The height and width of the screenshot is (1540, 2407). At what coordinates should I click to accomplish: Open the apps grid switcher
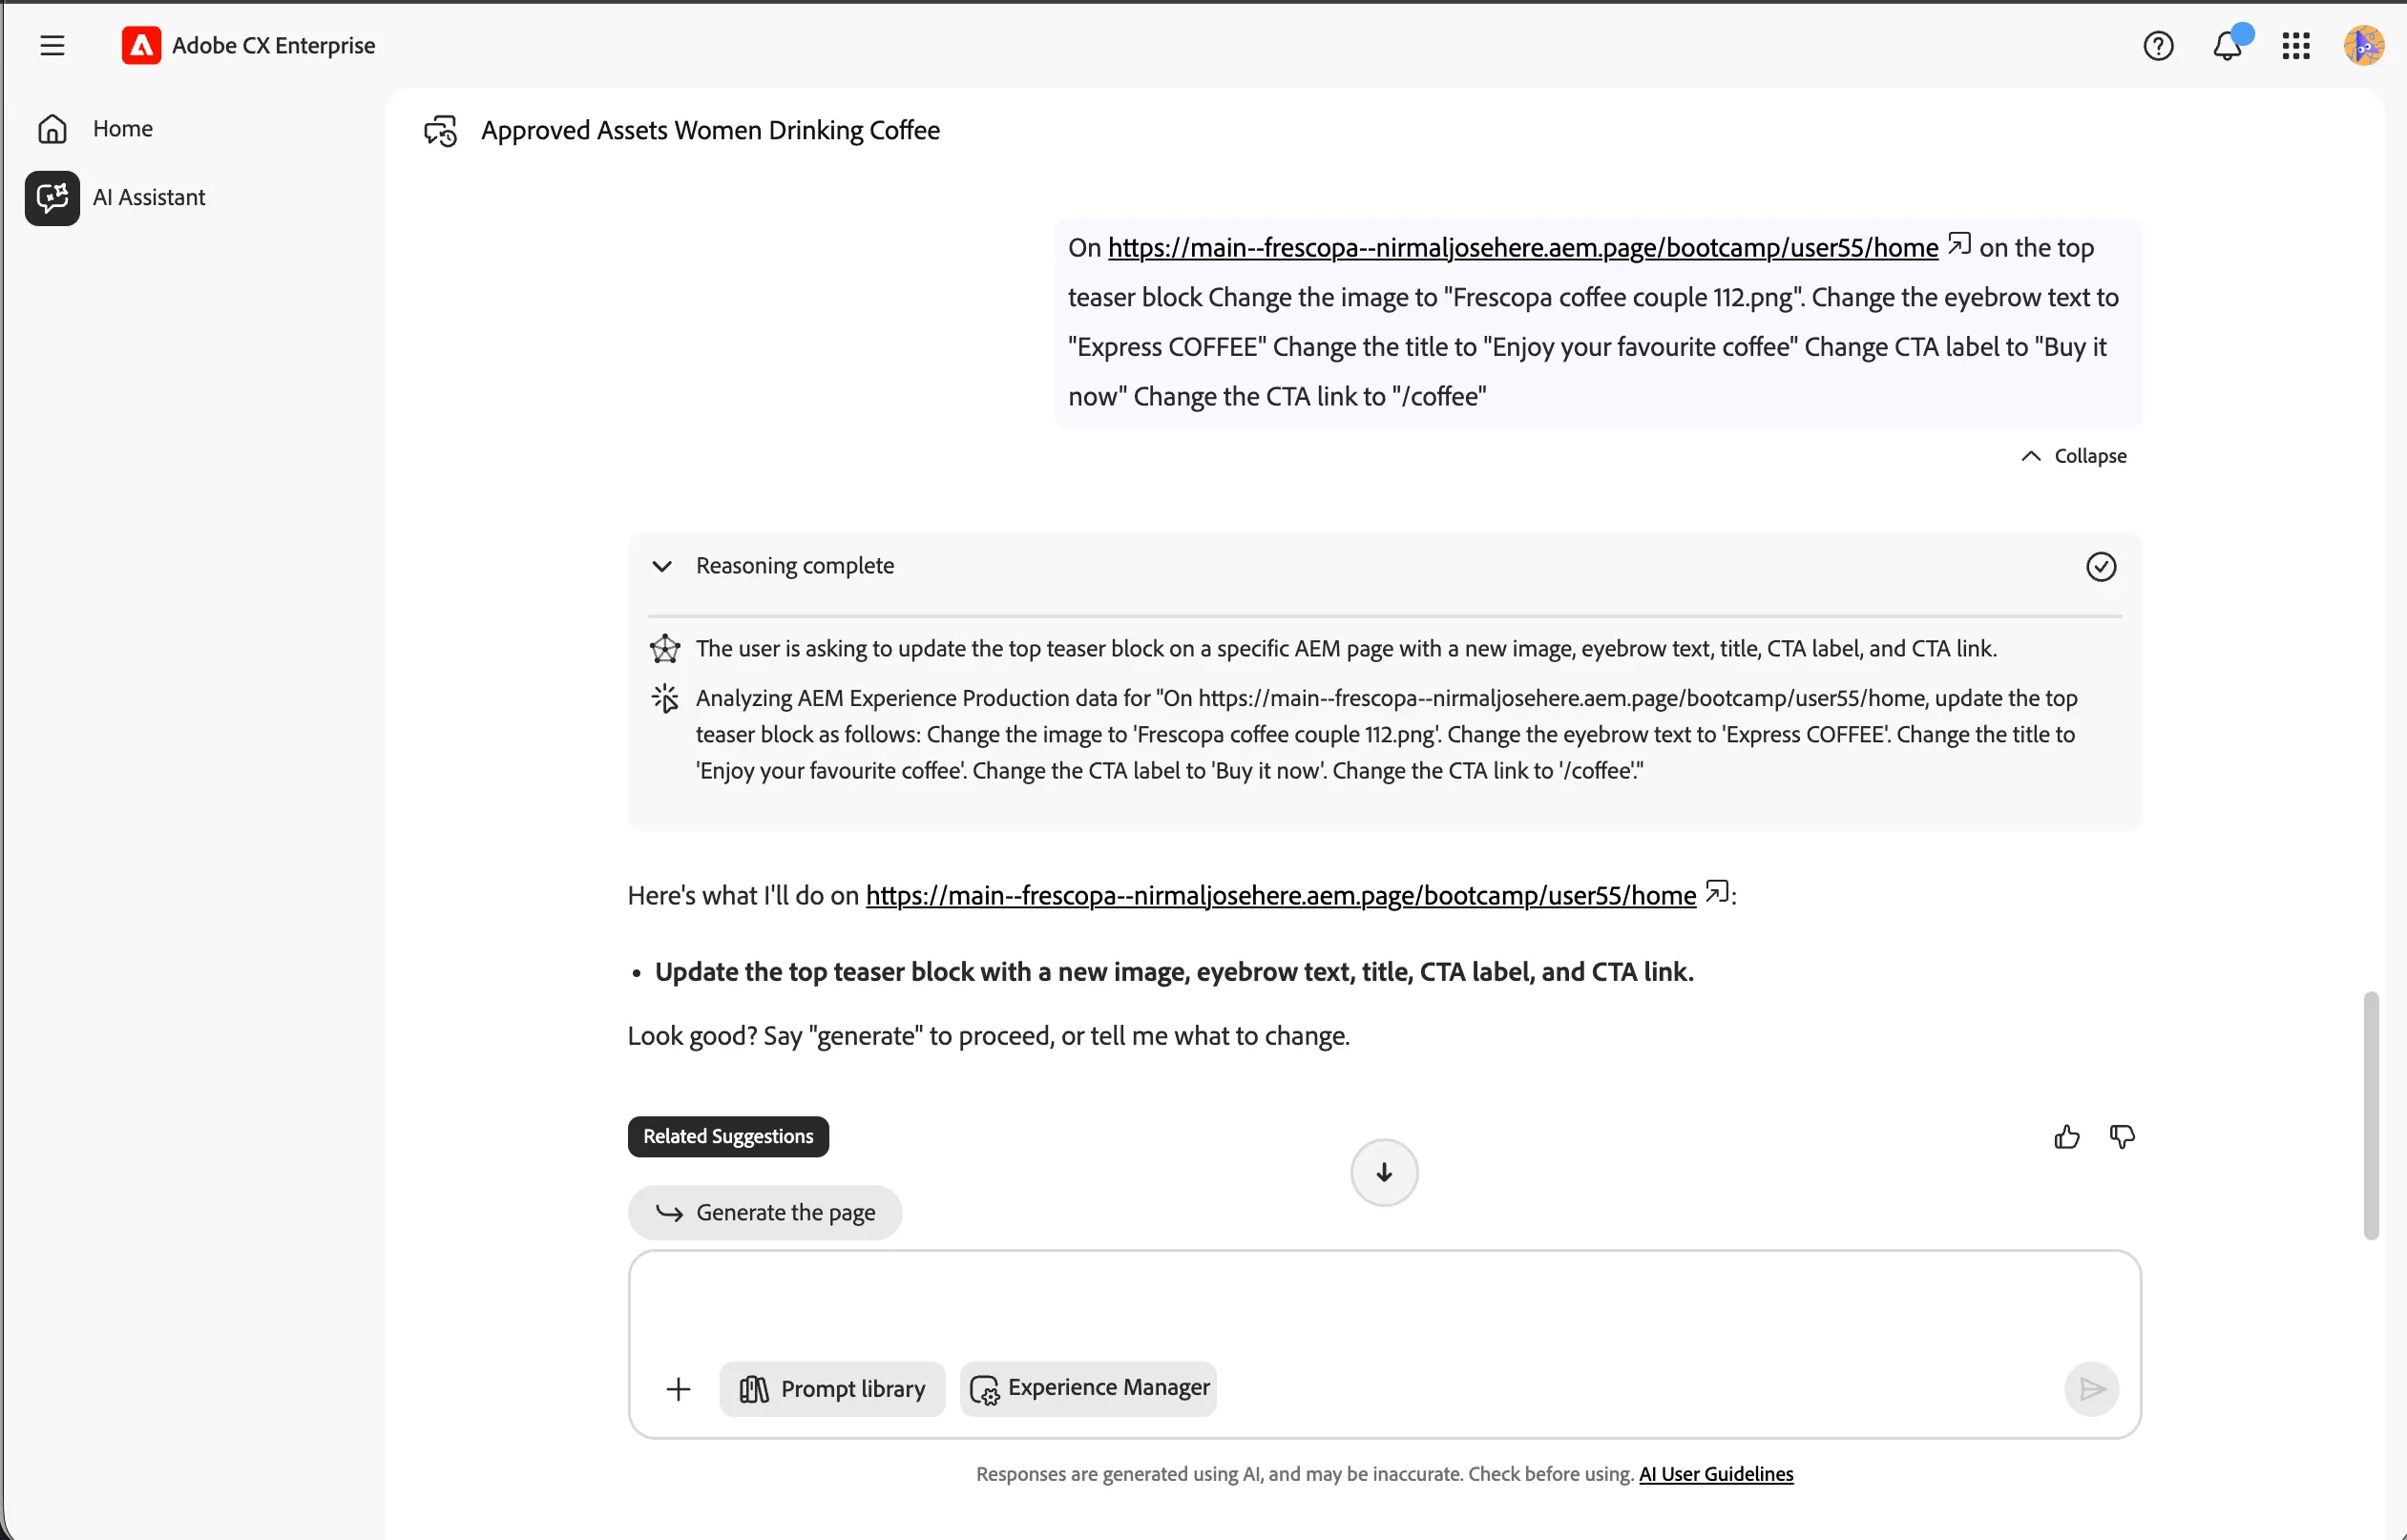(2296, 46)
